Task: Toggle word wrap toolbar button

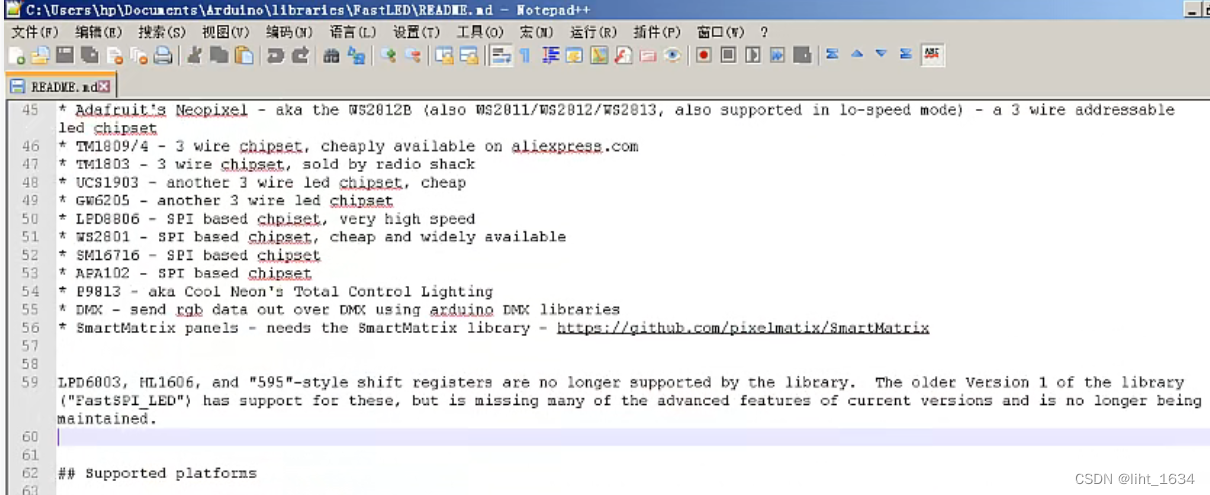Action: tap(501, 55)
